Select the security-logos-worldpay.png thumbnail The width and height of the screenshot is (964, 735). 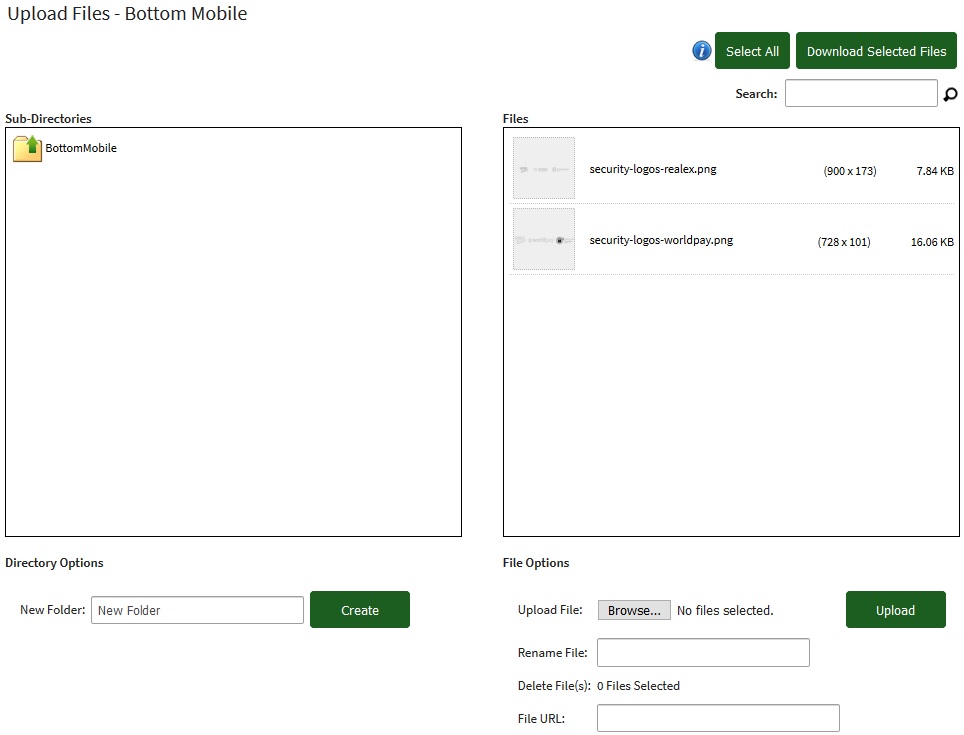click(x=544, y=240)
